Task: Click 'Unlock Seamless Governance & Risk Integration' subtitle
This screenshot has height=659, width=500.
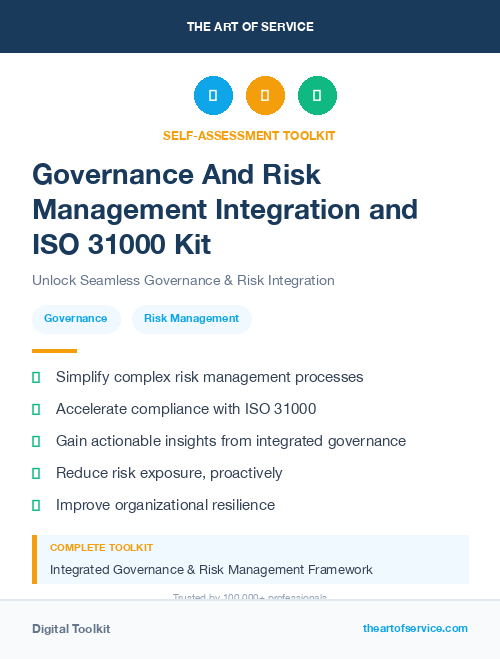Action: (183, 280)
